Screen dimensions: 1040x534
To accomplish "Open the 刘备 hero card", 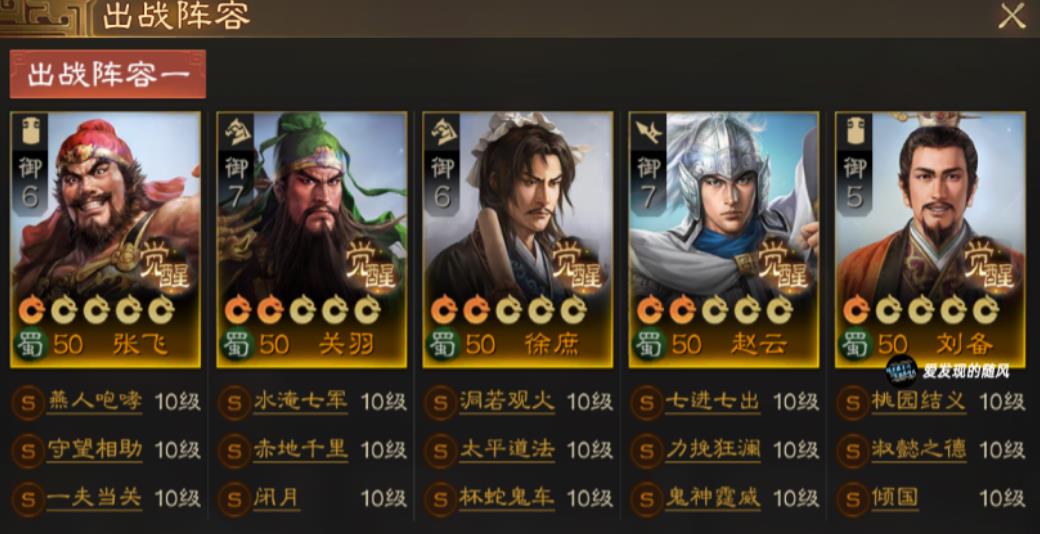I will 931,239.
